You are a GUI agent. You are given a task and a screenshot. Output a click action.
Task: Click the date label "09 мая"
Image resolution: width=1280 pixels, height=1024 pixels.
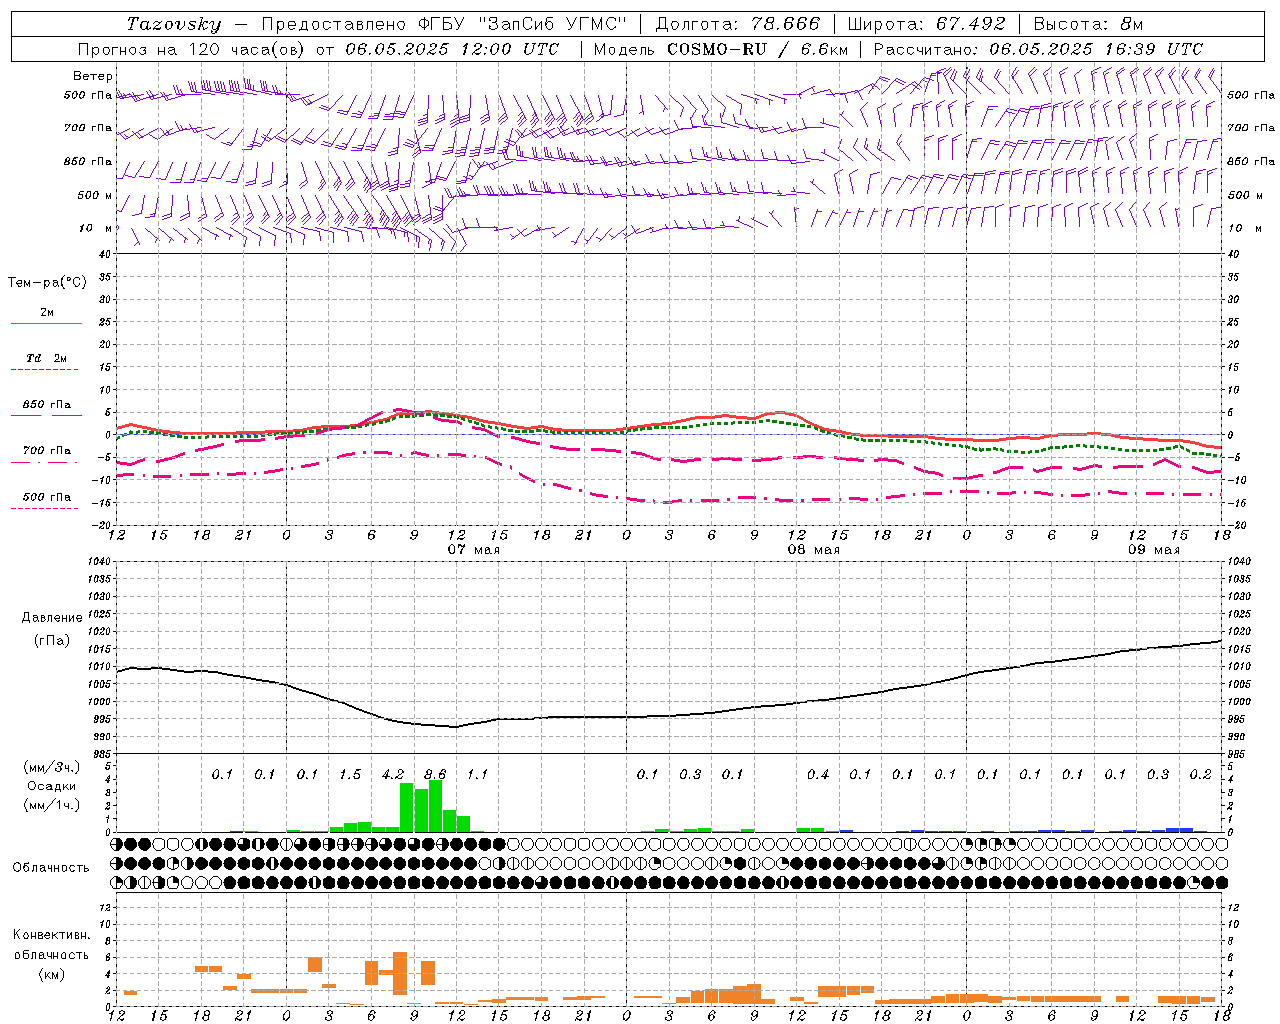1154,550
